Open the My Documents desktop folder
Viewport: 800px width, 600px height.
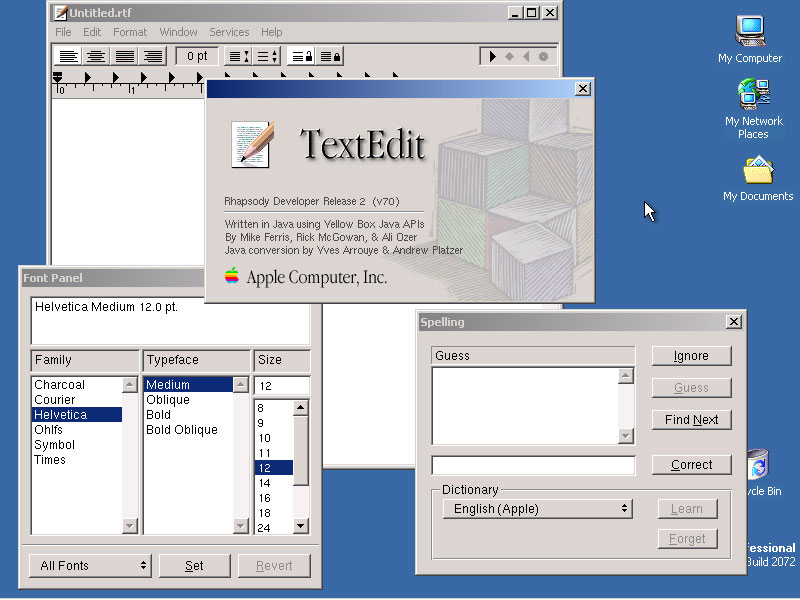pyautogui.click(x=758, y=179)
